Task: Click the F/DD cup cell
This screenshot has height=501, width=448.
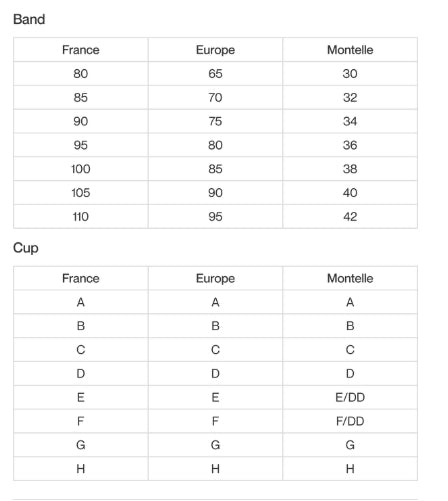Action: click(350, 421)
